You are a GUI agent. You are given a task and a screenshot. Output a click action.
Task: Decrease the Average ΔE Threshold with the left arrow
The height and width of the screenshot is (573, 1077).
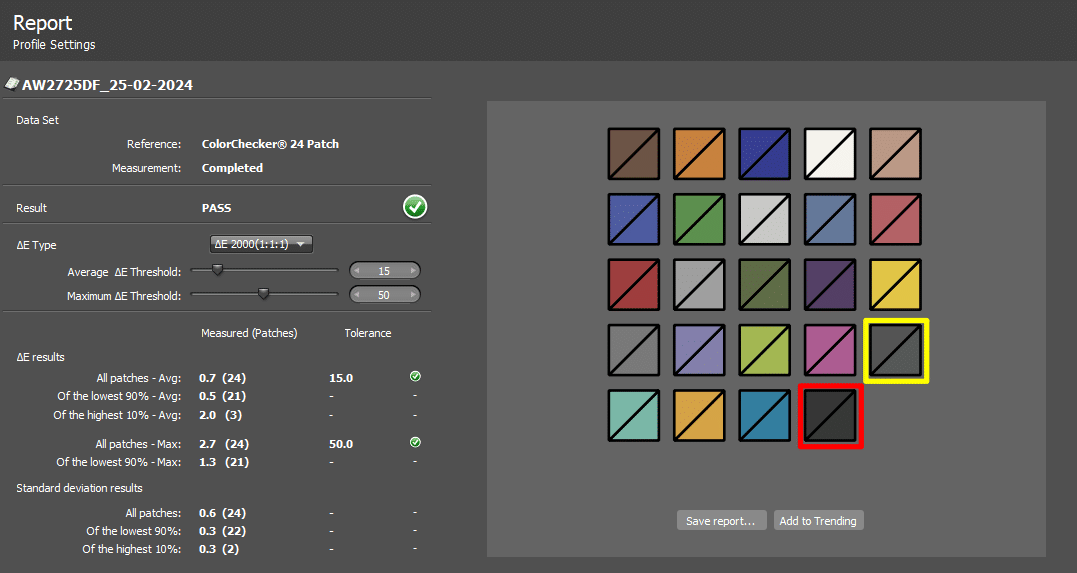click(357, 271)
